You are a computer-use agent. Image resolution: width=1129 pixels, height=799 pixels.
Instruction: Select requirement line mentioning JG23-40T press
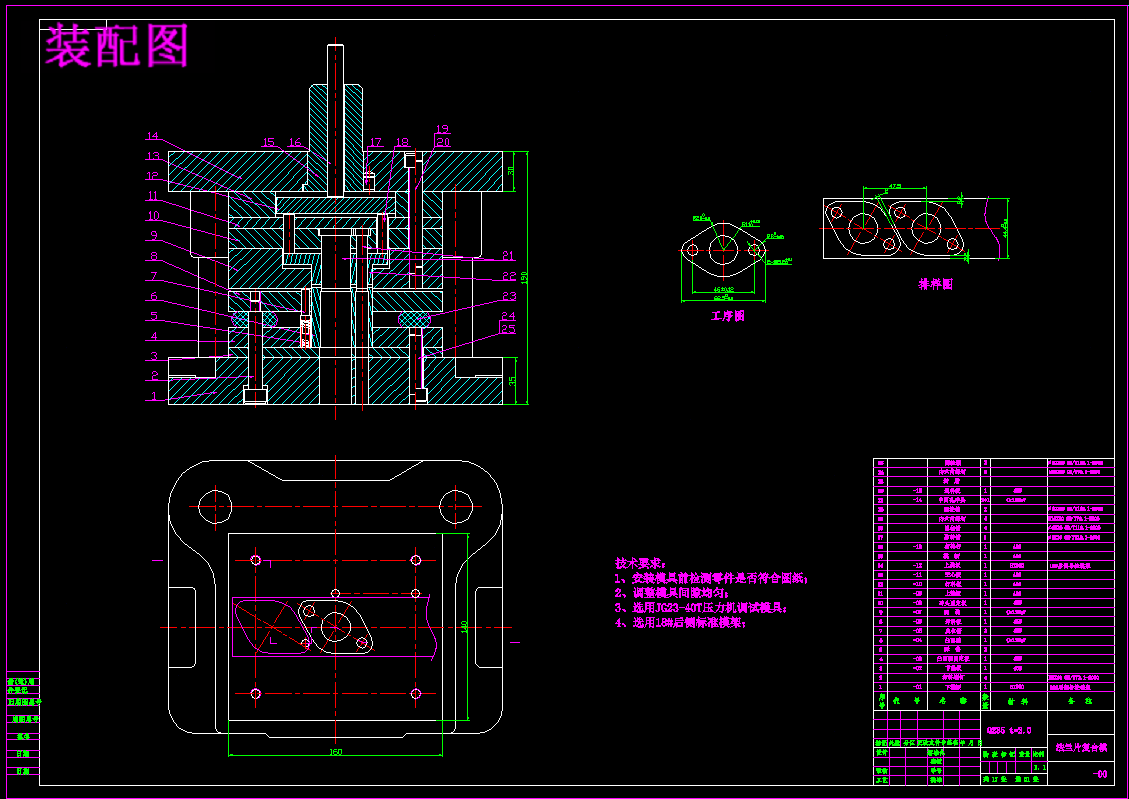coord(701,608)
